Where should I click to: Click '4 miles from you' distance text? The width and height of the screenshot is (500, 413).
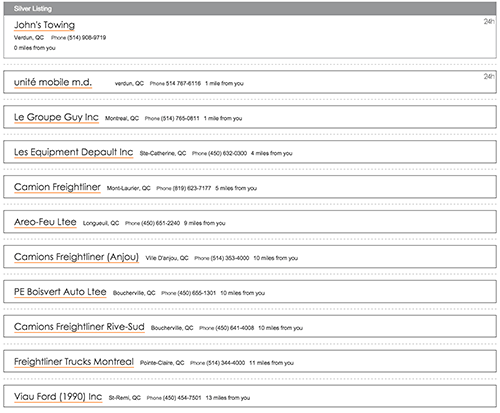pos(272,153)
